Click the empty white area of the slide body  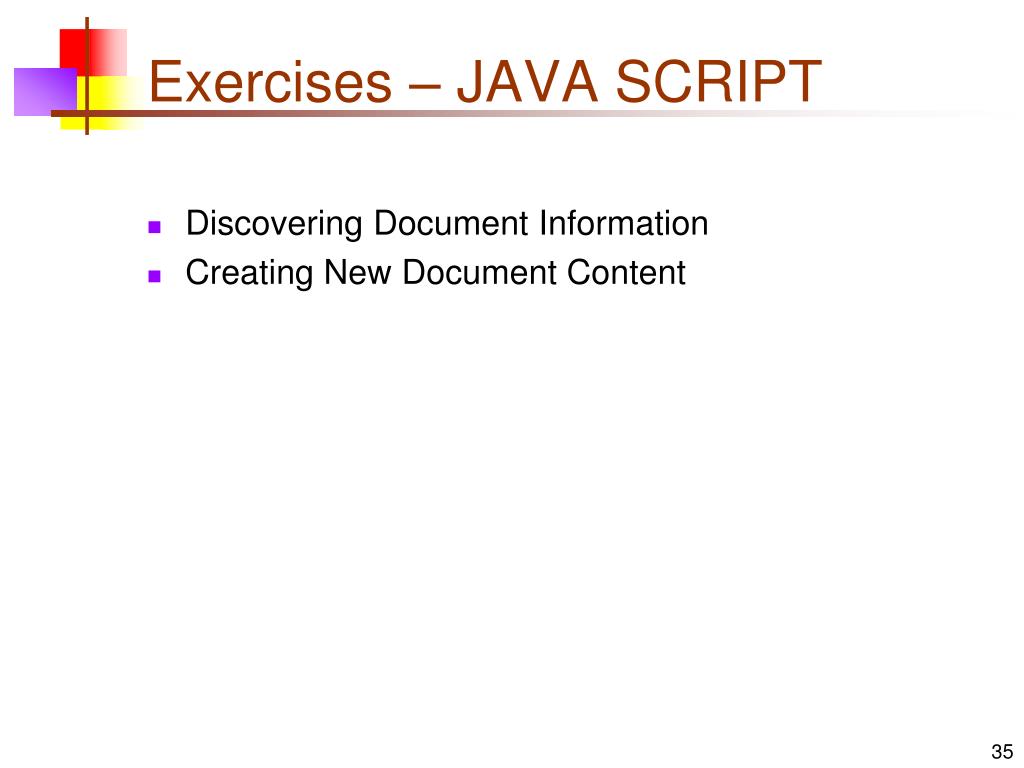[x=512, y=509]
